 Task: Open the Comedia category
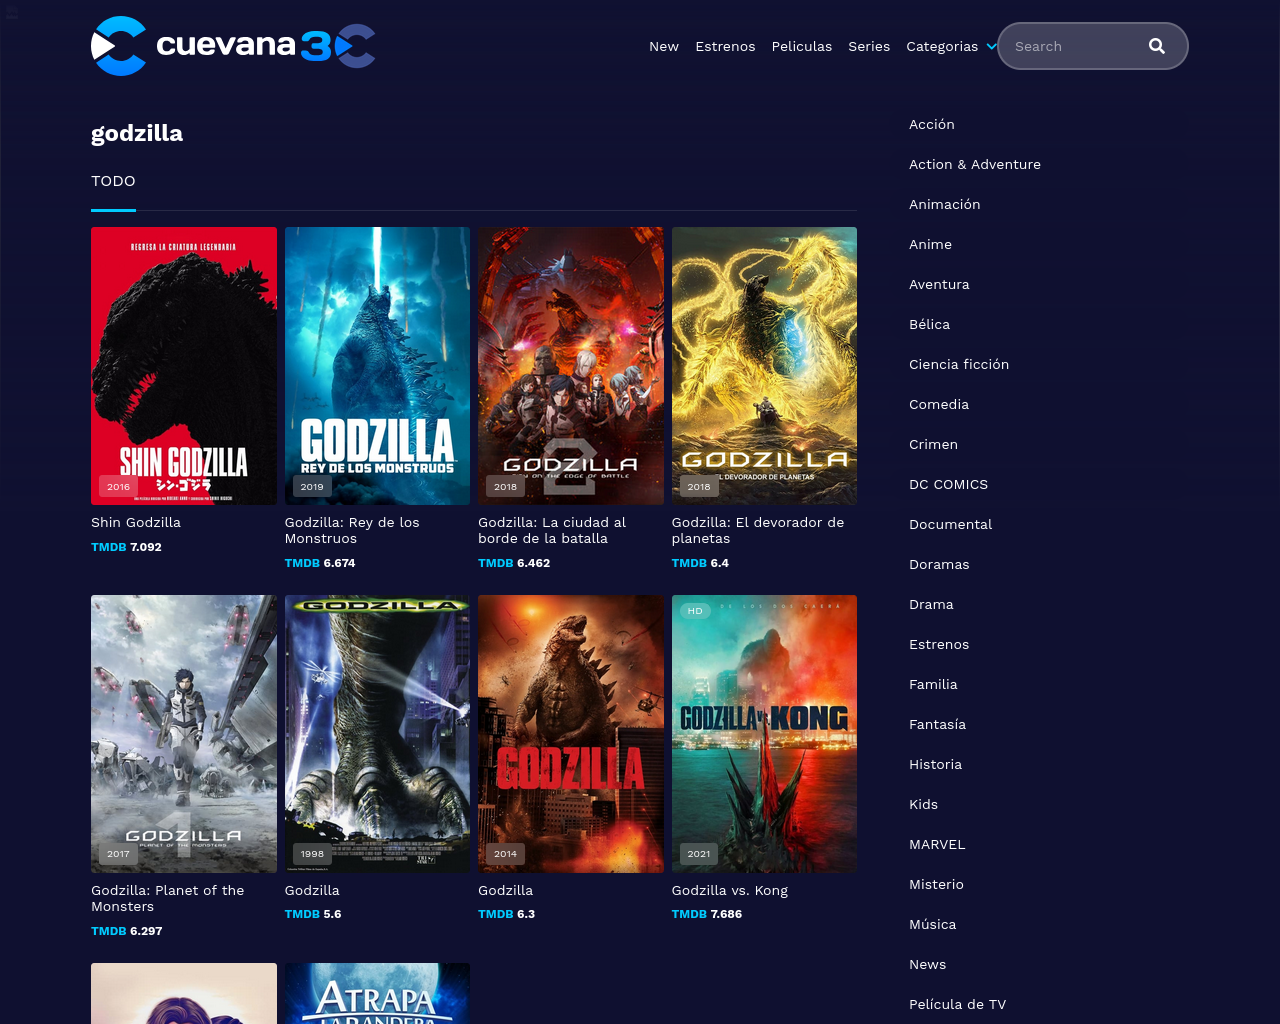tap(939, 404)
